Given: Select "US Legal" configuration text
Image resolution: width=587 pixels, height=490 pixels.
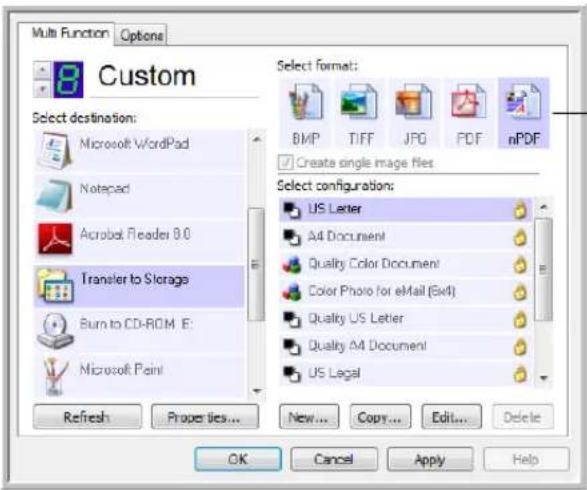Looking at the screenshot, I should coord(334,373).
